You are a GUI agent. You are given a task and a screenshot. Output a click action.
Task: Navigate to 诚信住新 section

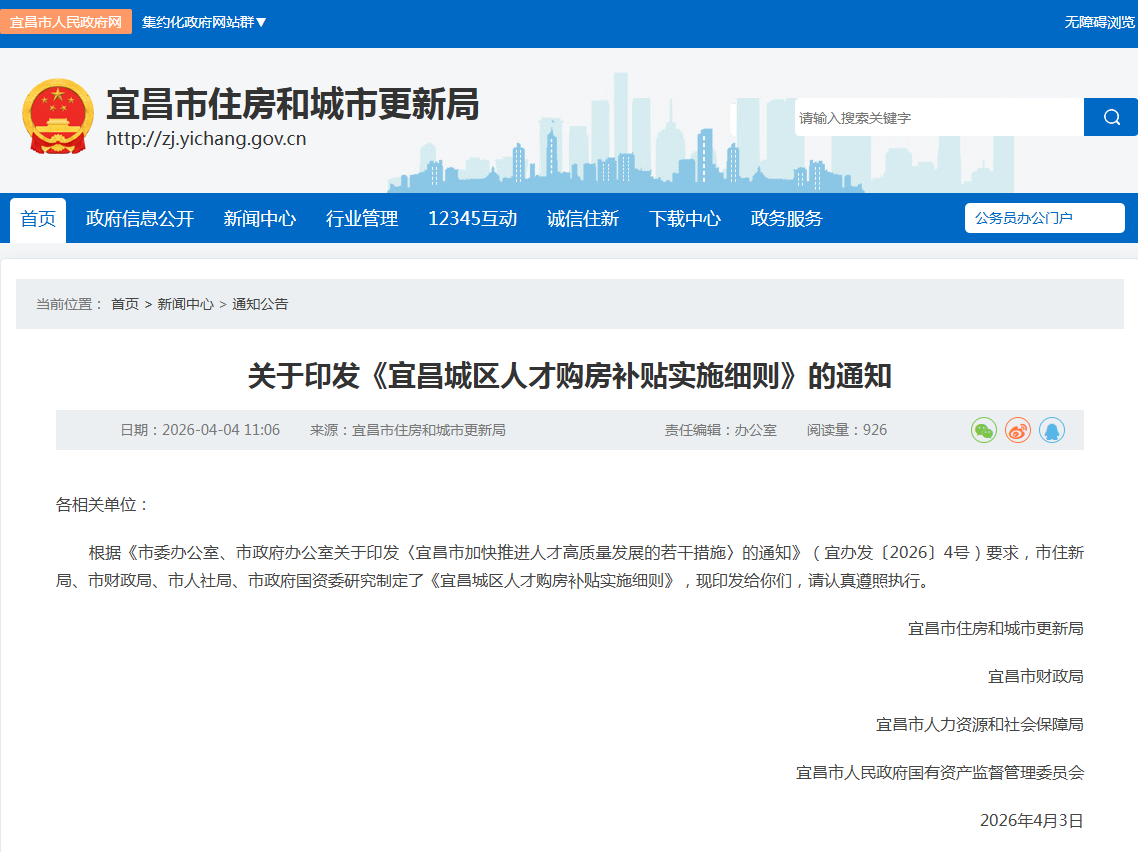pyautogui.click(x=583, y=219)
